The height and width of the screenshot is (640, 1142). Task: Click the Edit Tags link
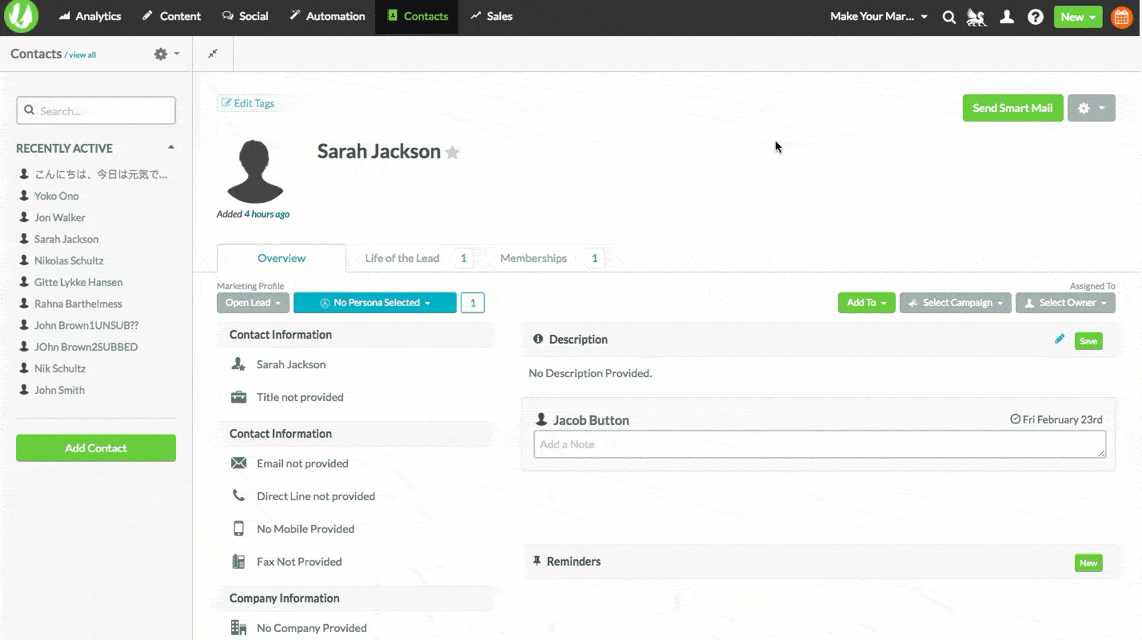pos(248,103)
